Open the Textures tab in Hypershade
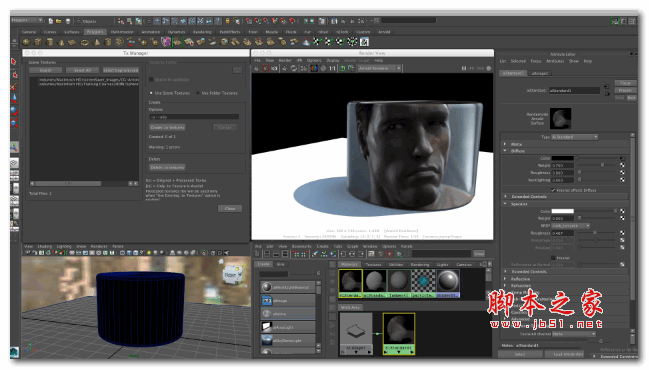Image resolution: width=649 pixels, height=370 pixels. click(x=373, y=264)
